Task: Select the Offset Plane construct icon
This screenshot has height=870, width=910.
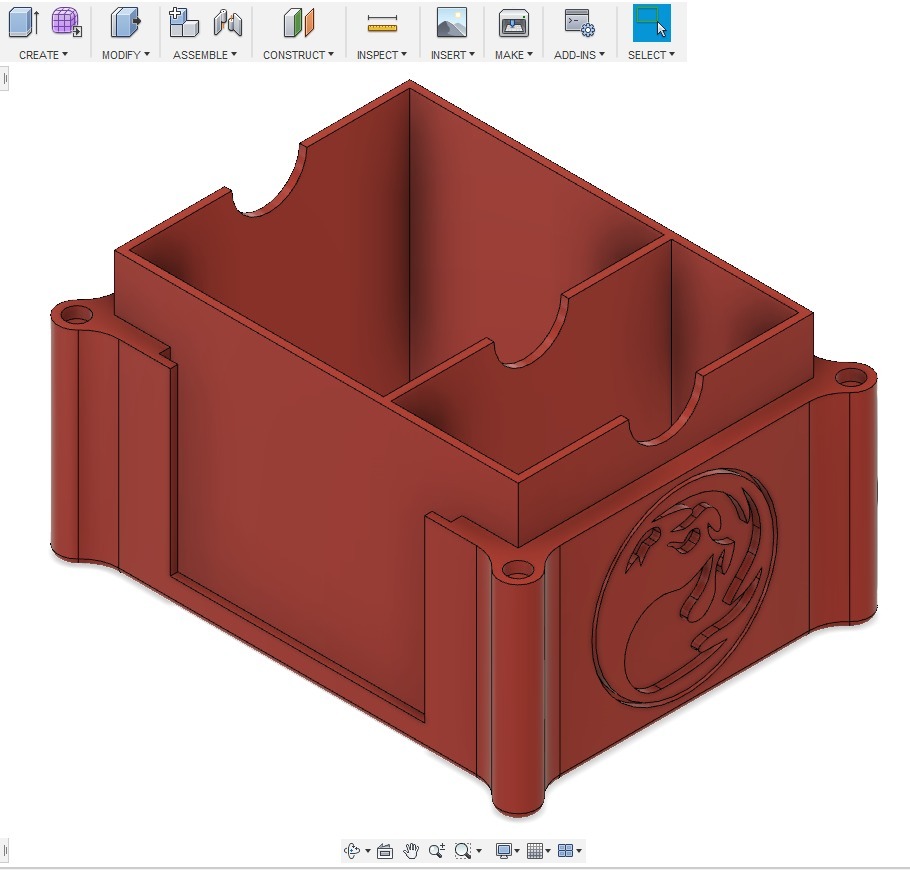Action: coord(298,22)
